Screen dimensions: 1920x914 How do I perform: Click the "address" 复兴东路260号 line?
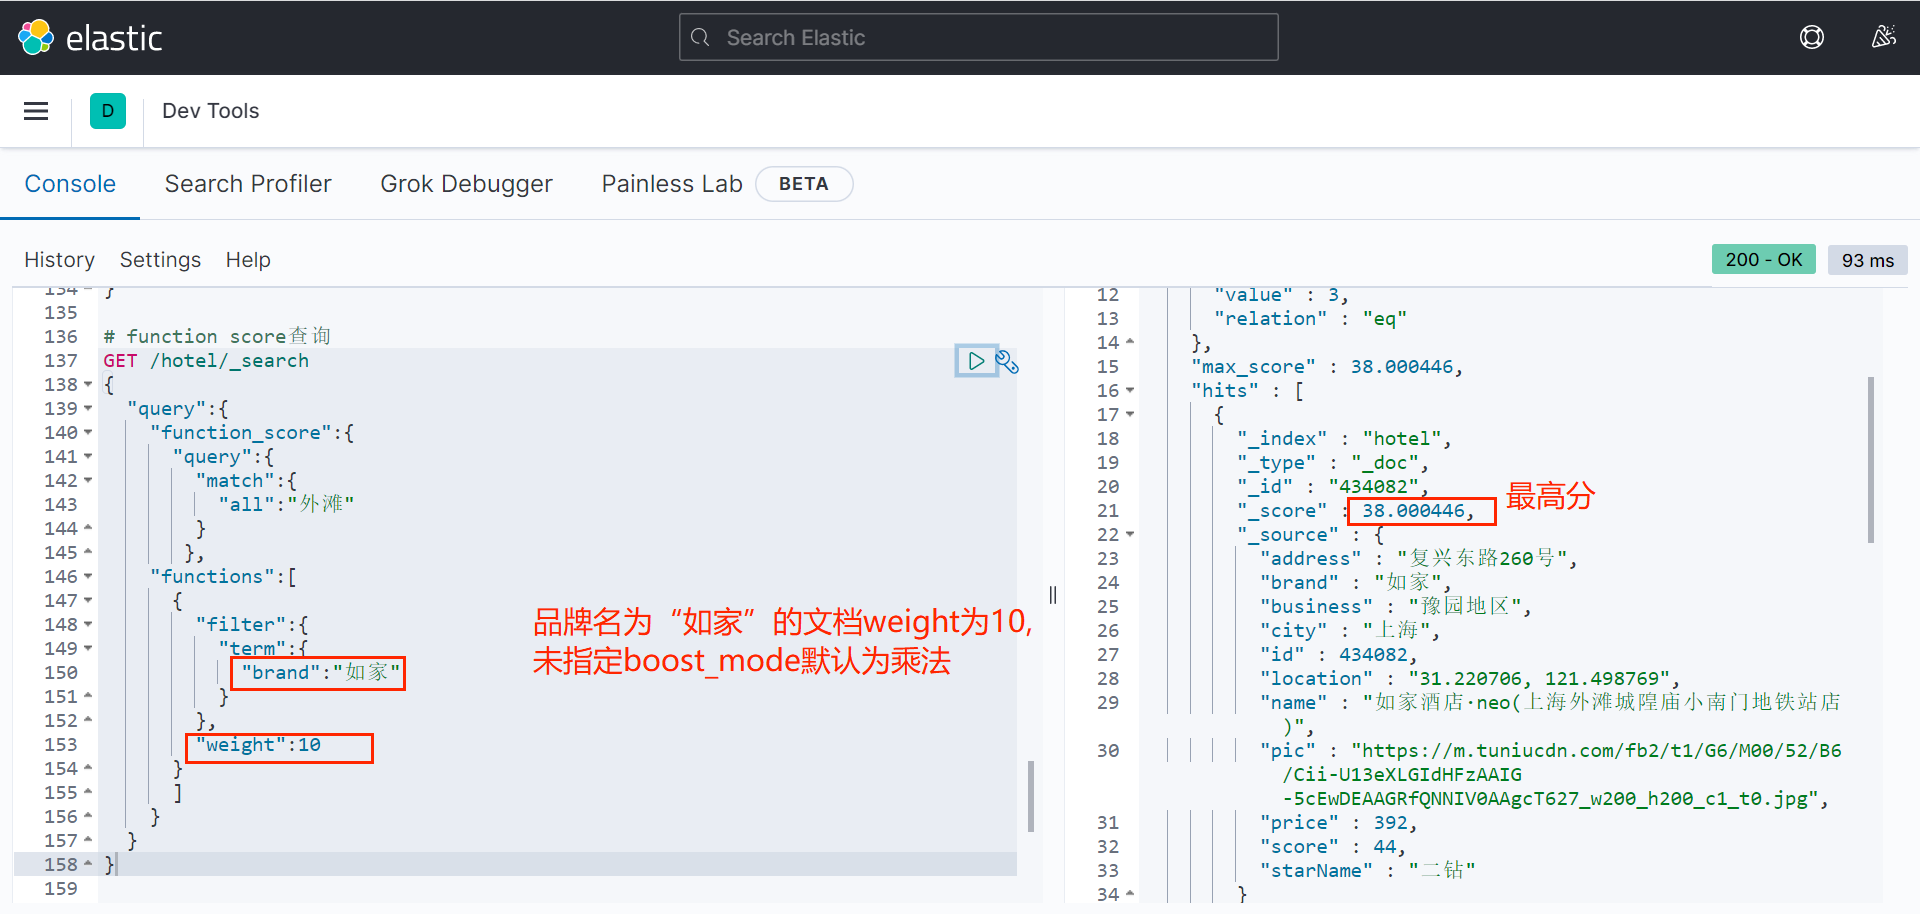click(1419, 559)
